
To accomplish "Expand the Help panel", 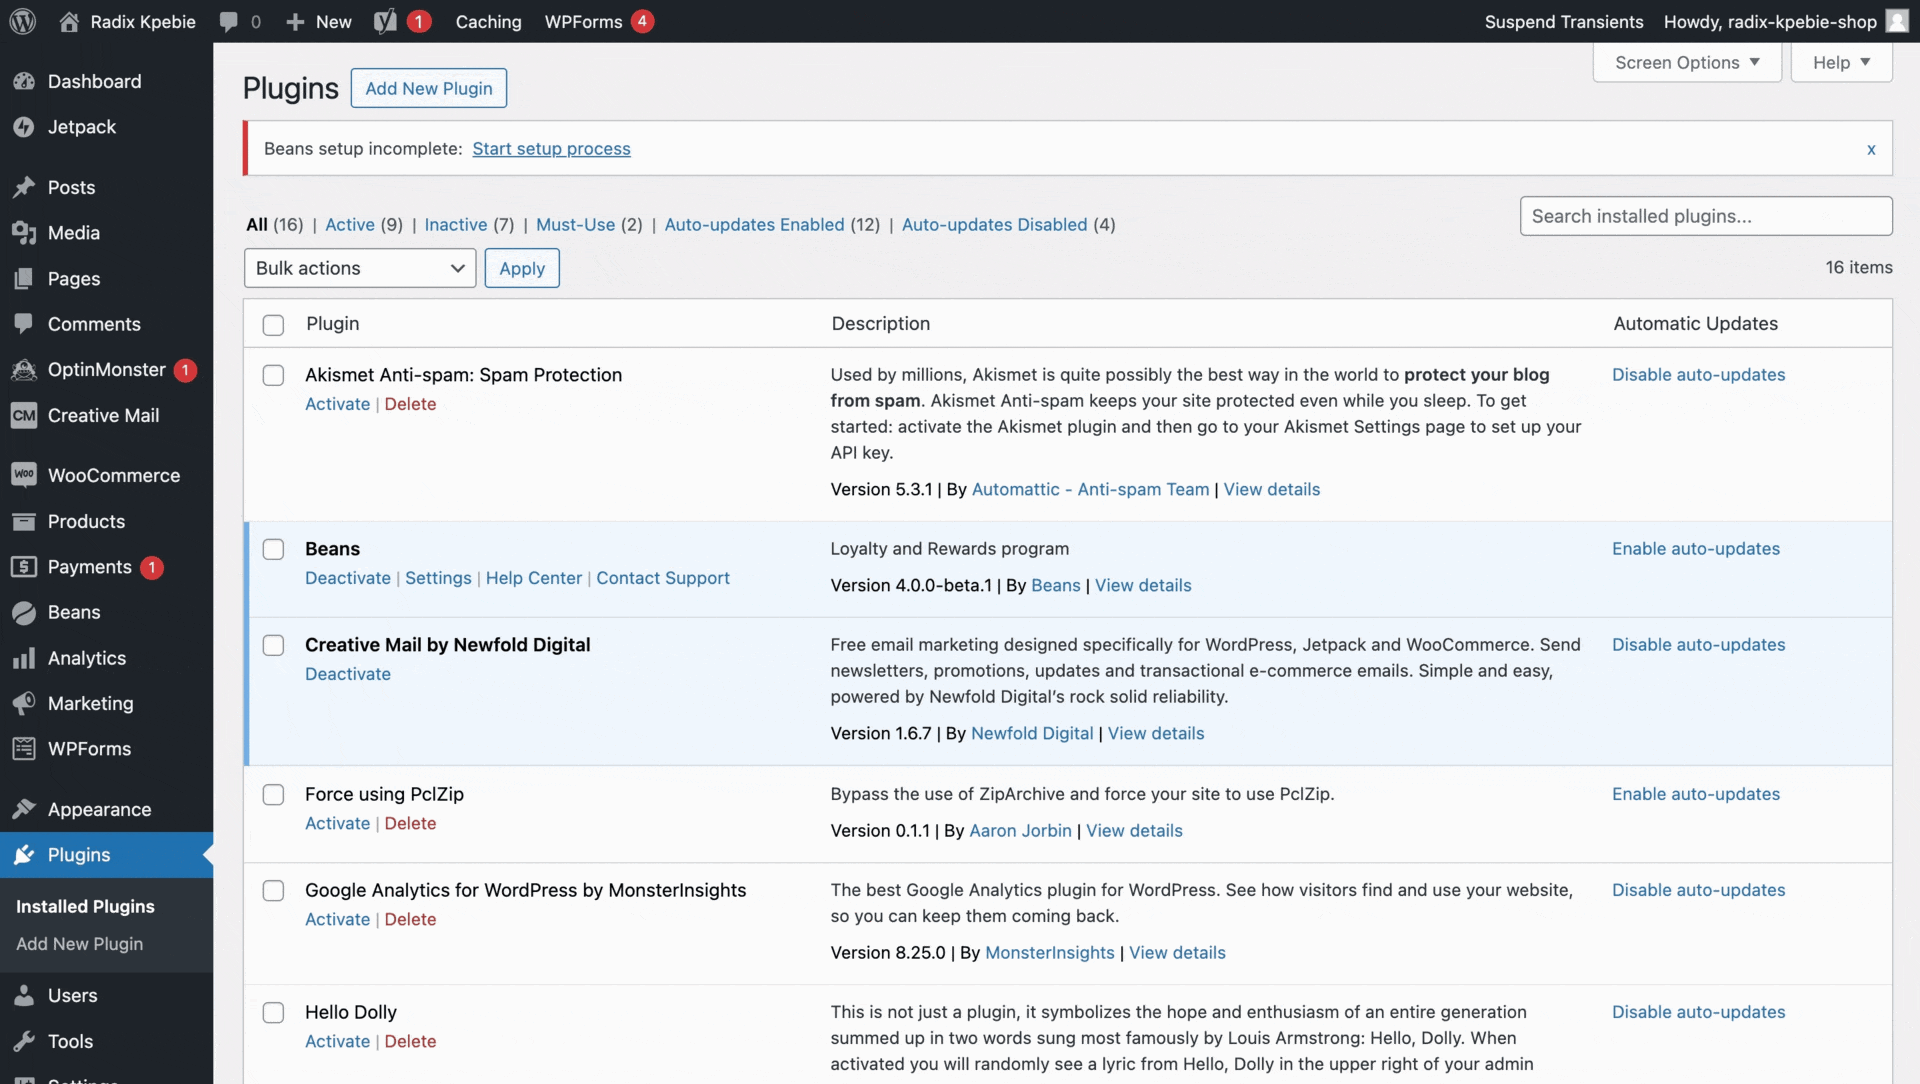I will pos(1841,62).
